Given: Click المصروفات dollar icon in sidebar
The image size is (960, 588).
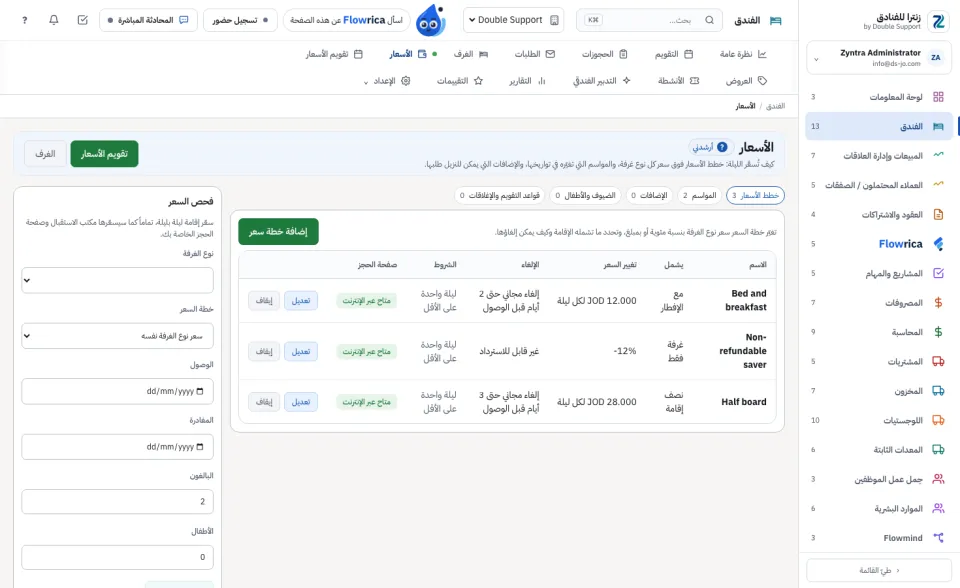Looking at the screenshot, I should click(938, 303).
